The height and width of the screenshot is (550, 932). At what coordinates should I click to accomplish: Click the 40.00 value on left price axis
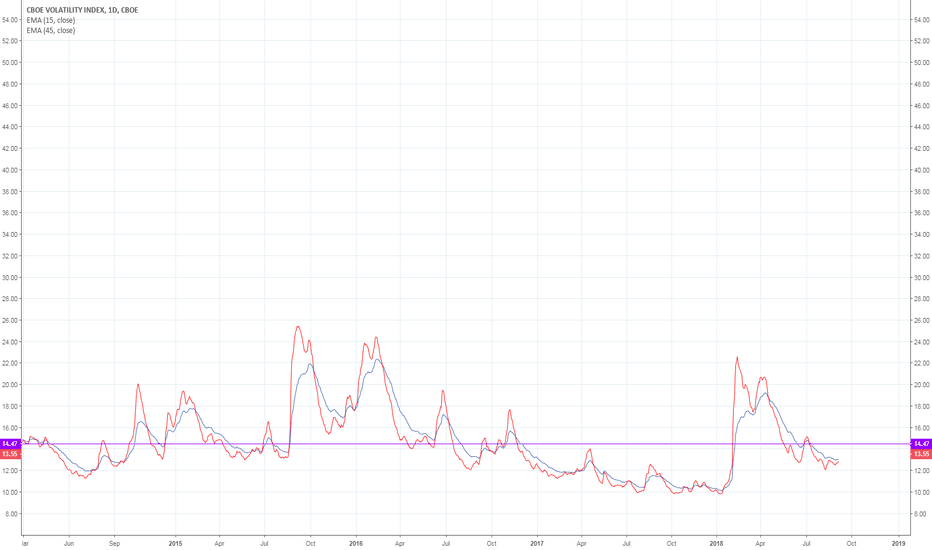(x=10, y=170)
